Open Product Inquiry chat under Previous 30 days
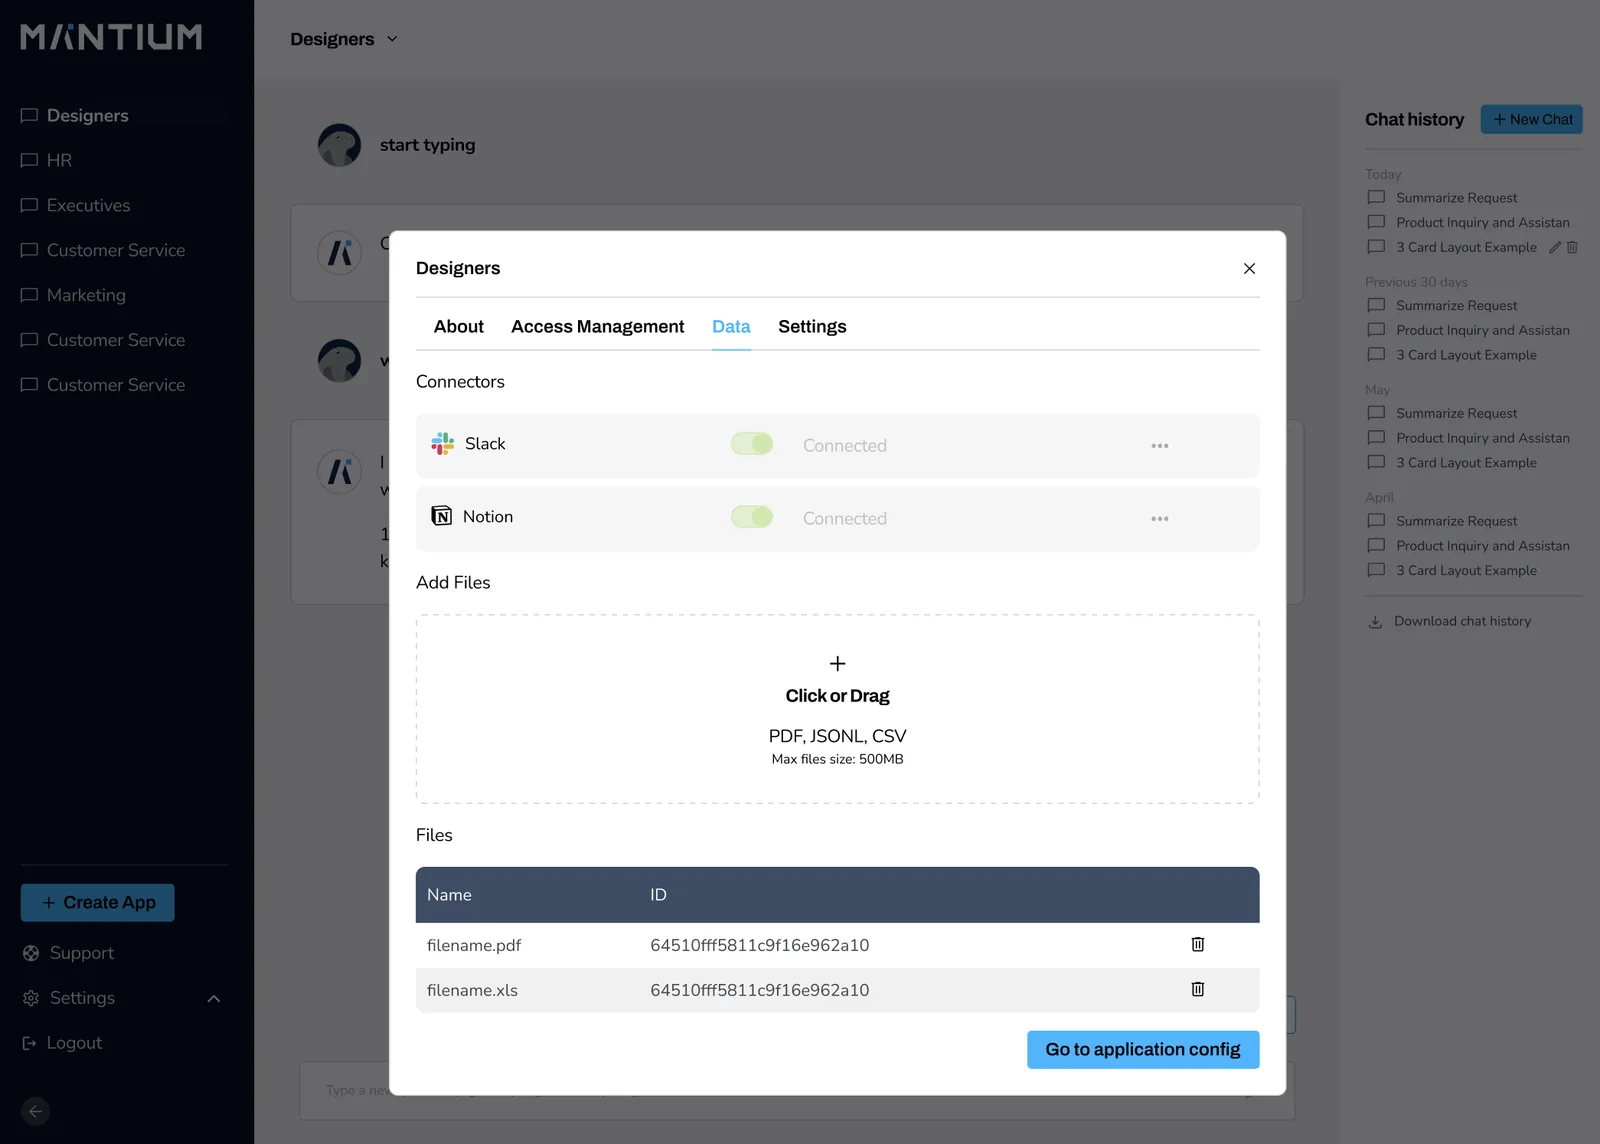Screen dimensions: 1600x1144 pyautogui.click(x=1482, y=330)
